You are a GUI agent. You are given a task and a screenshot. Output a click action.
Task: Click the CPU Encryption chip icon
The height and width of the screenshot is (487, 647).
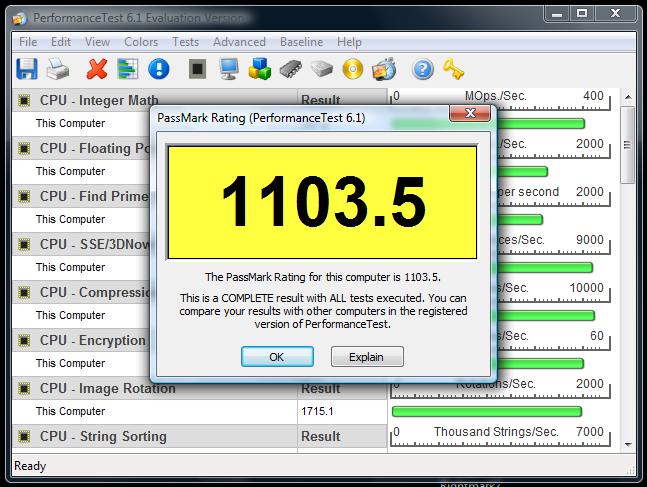point(24,340)
